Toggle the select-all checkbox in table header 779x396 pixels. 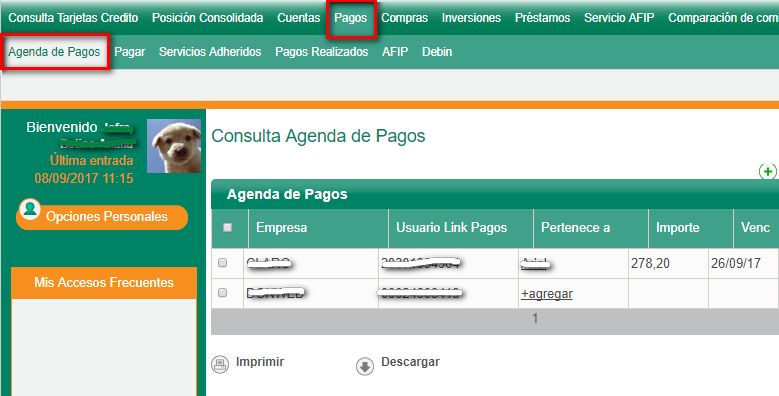(228, 228)
